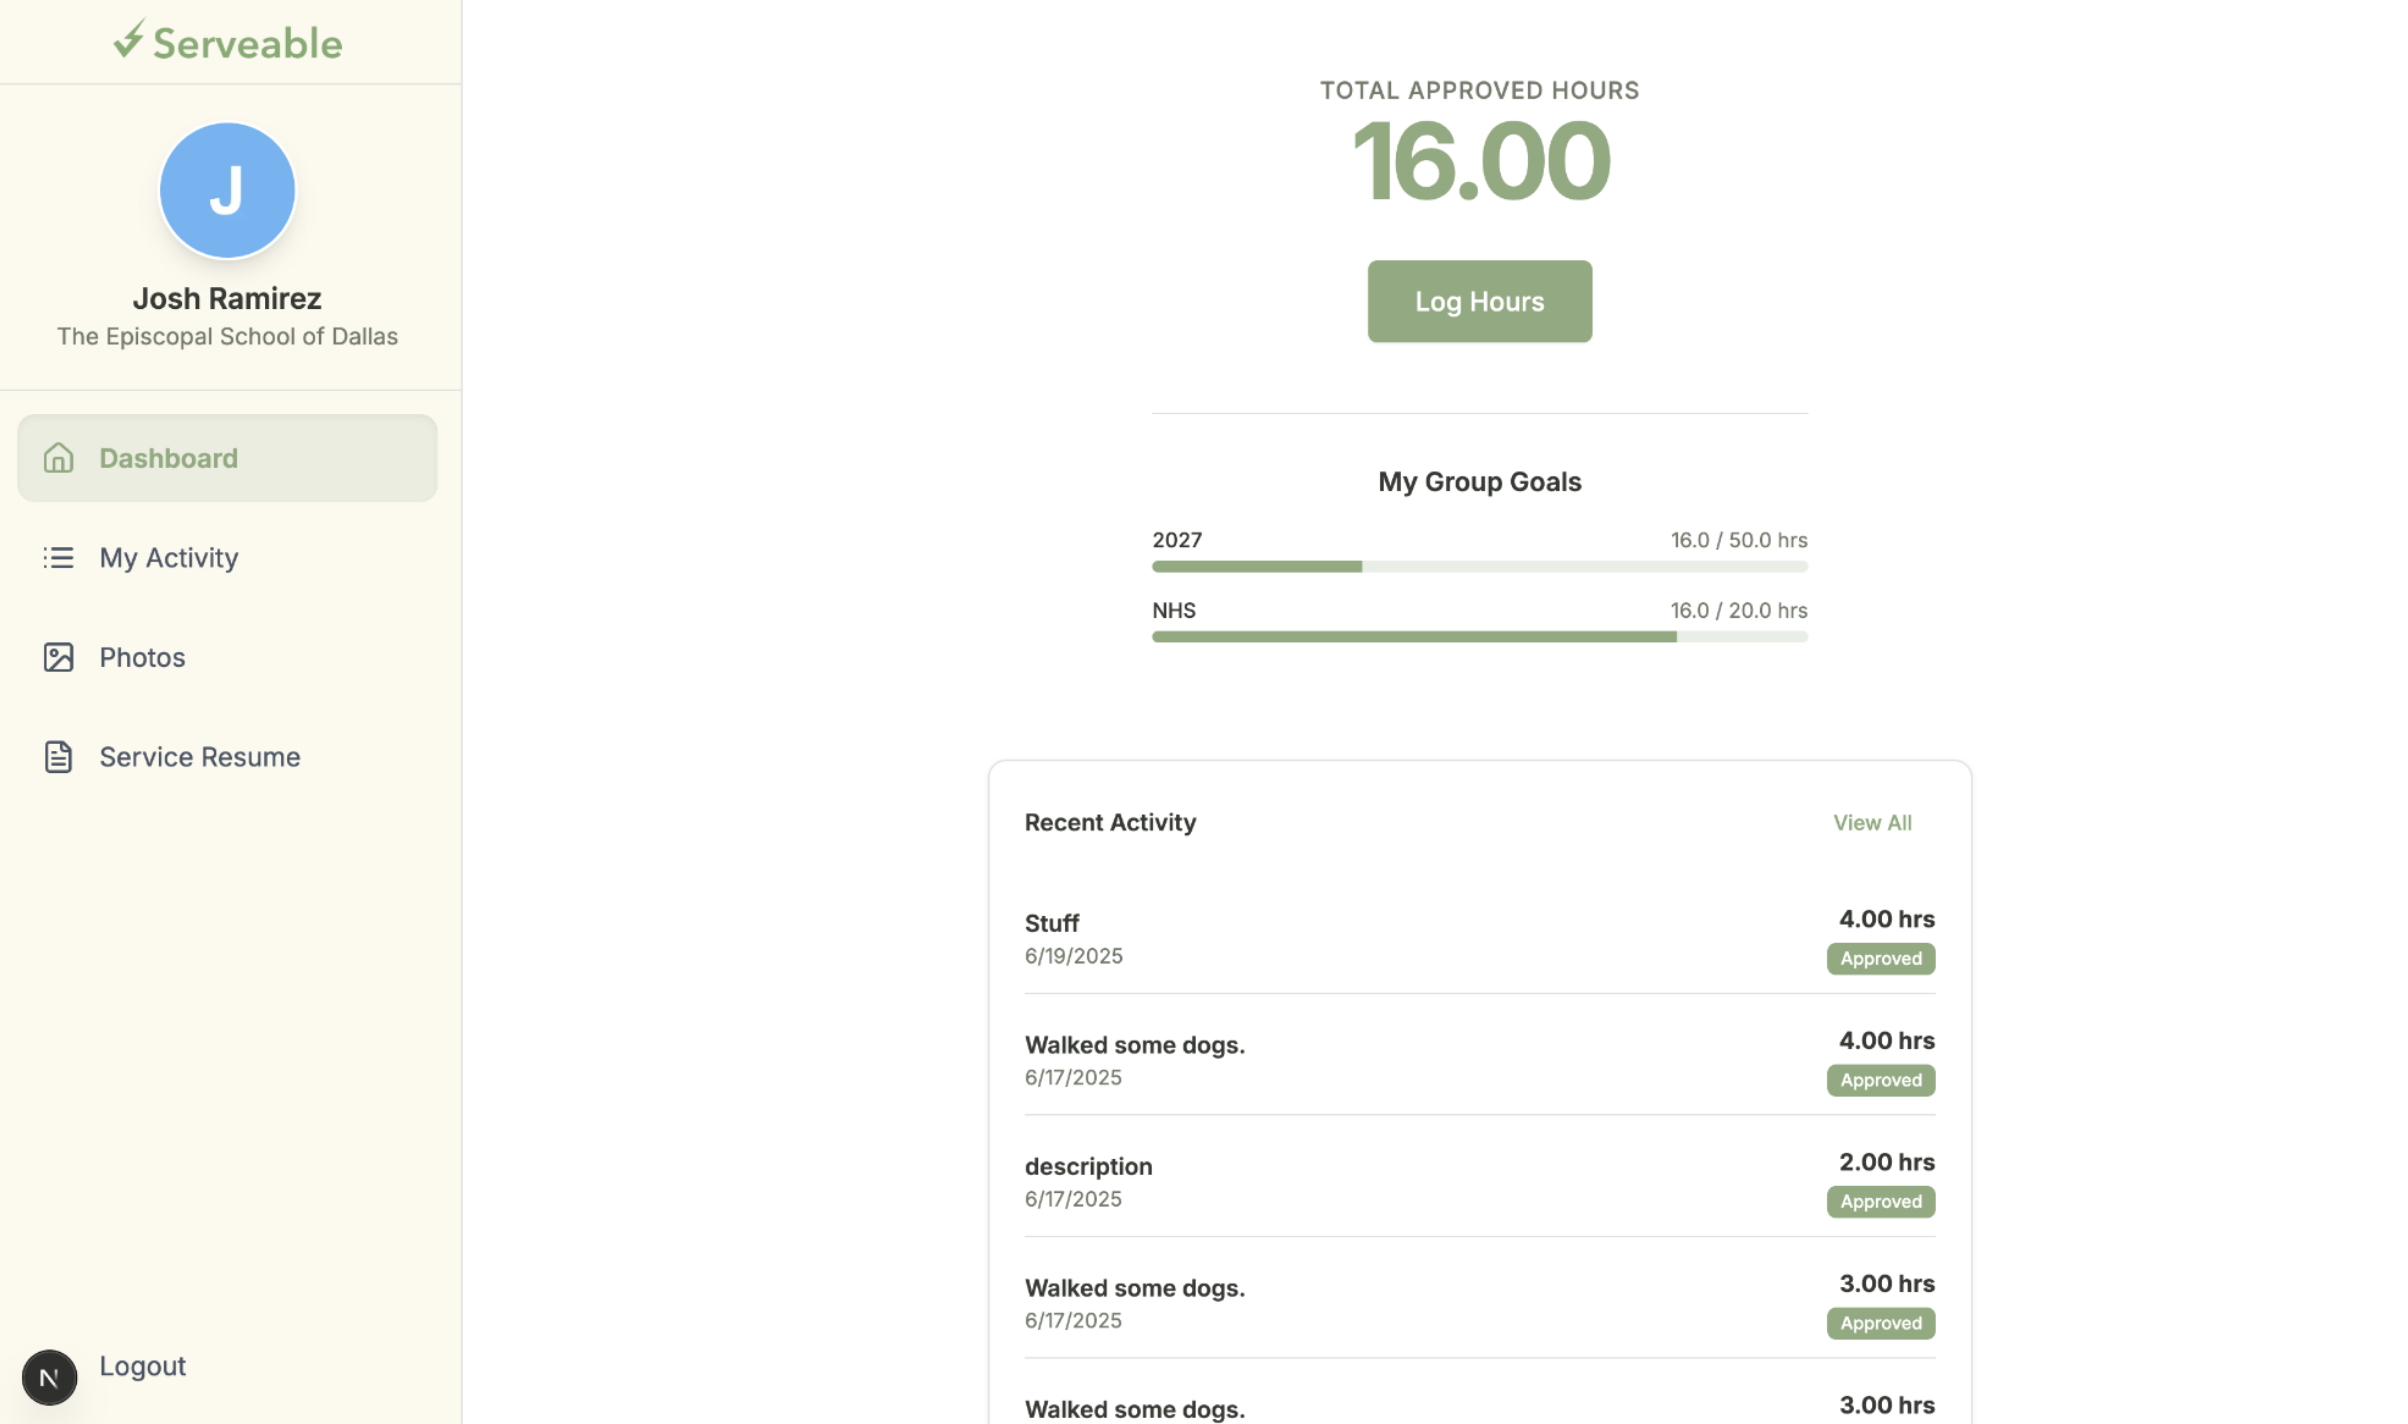This screenshot has height=1424, width=2408.
Task: Click the NHS group goal label
Action: [x=1174, y=610]
